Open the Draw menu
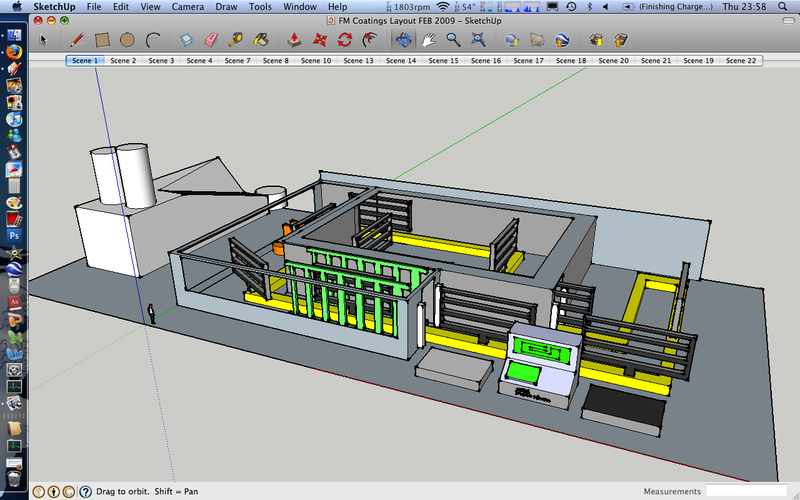The width and height of the screenshot is (800, 500). tap(226, 6)
